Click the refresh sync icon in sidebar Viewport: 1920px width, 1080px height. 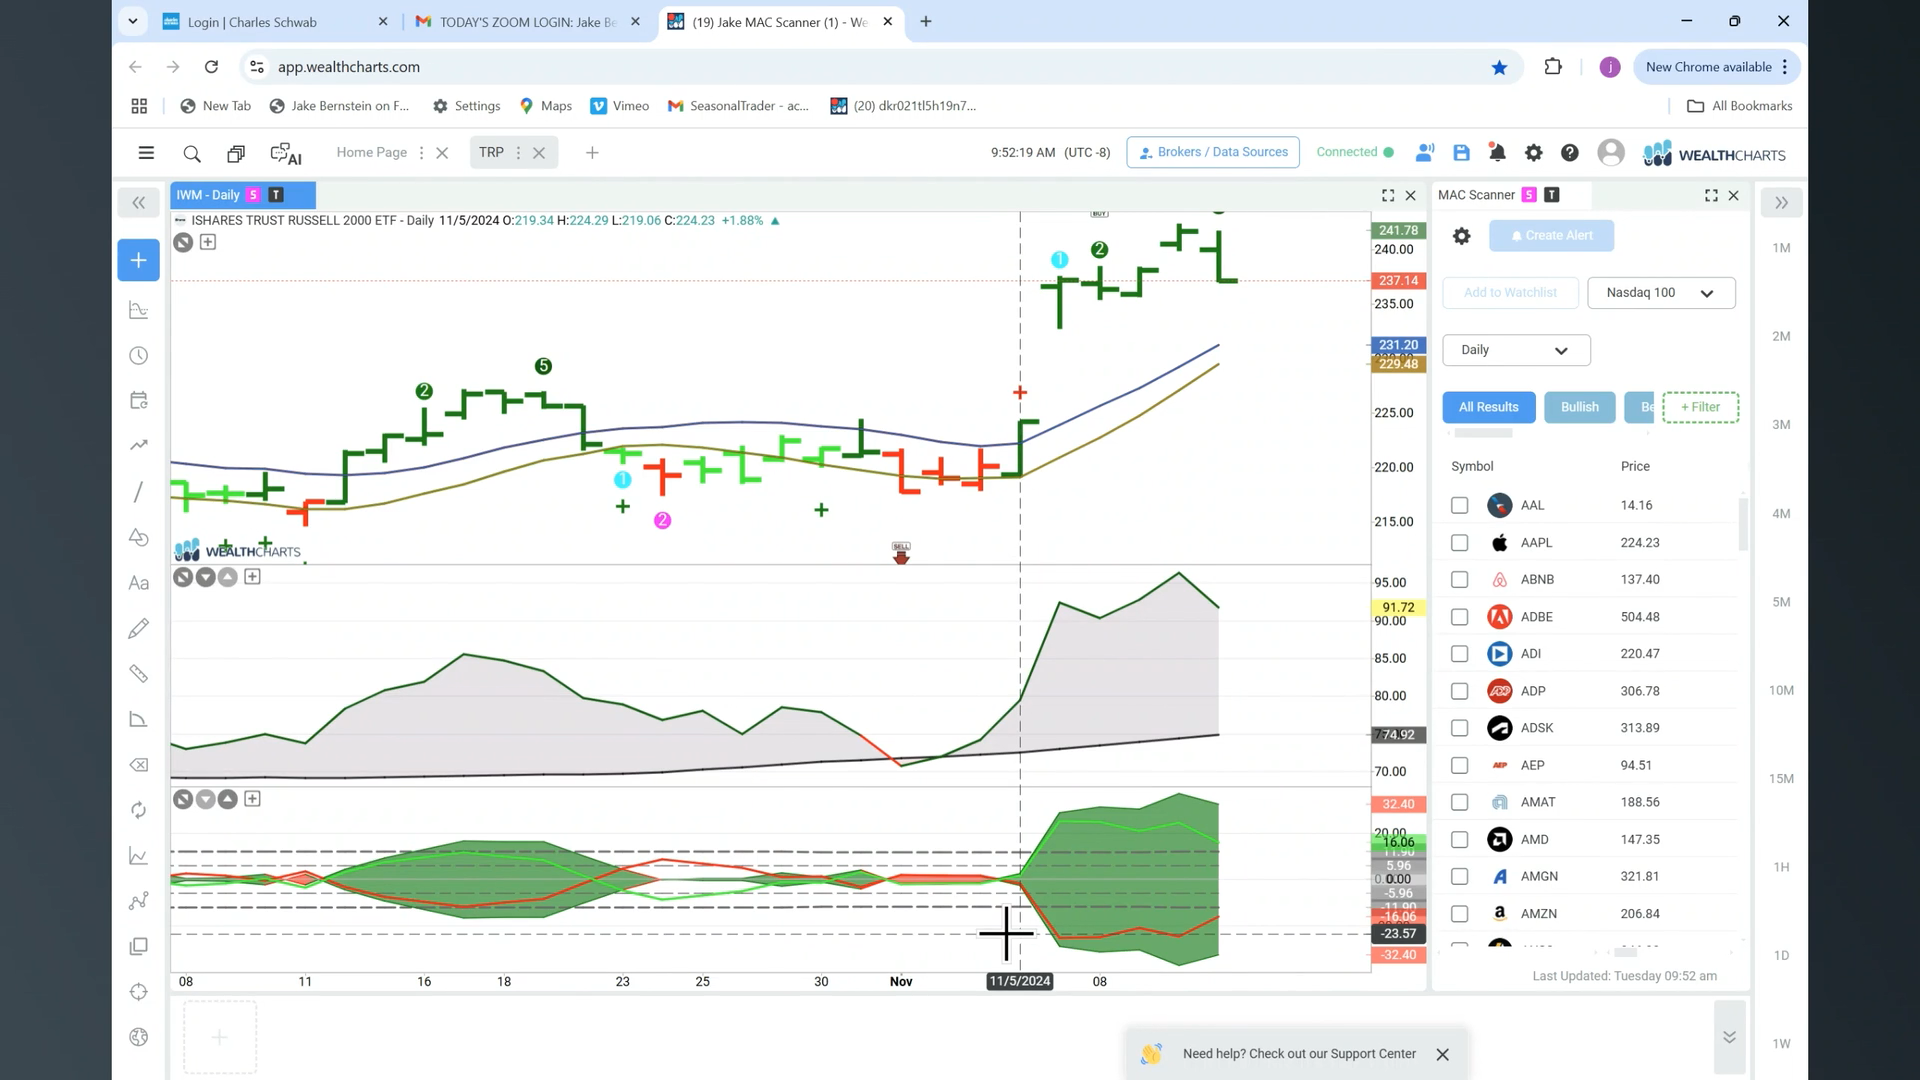(x=139, y=810)
